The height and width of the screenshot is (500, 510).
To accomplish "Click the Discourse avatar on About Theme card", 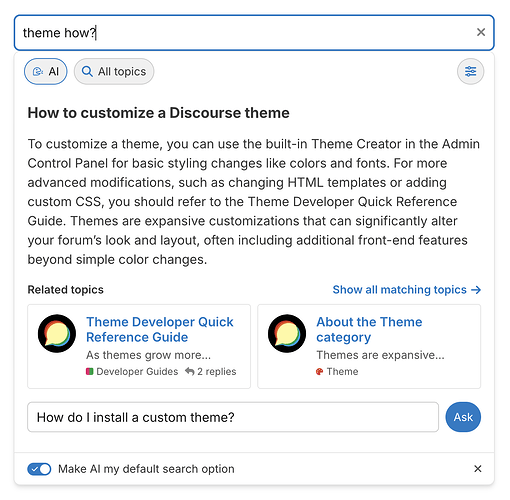I will (x=287, y=333).
